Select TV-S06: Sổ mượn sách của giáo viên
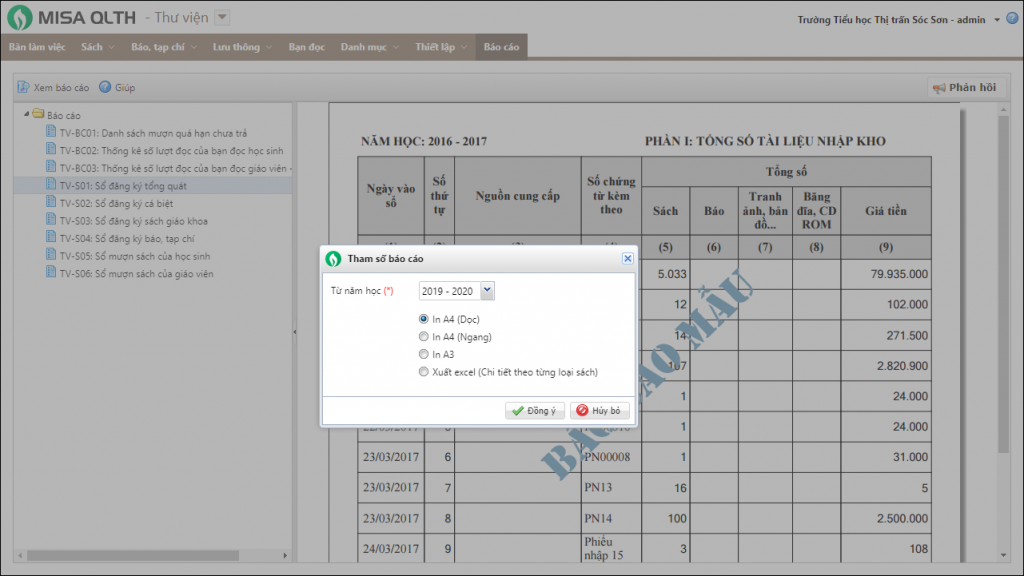 136,274
